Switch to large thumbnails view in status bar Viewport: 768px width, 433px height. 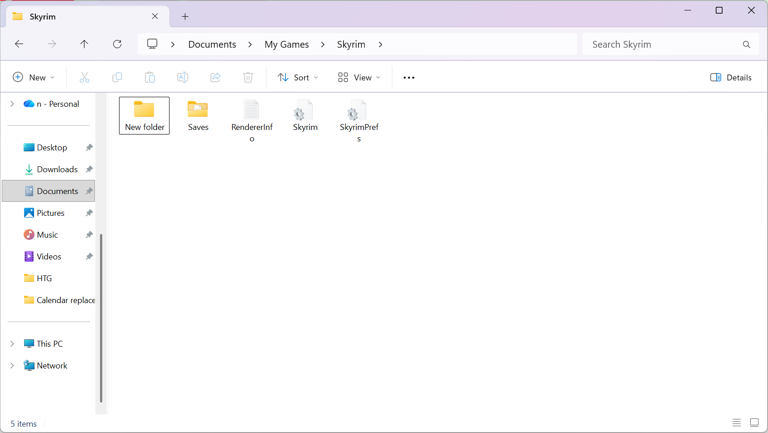[754, 423]
